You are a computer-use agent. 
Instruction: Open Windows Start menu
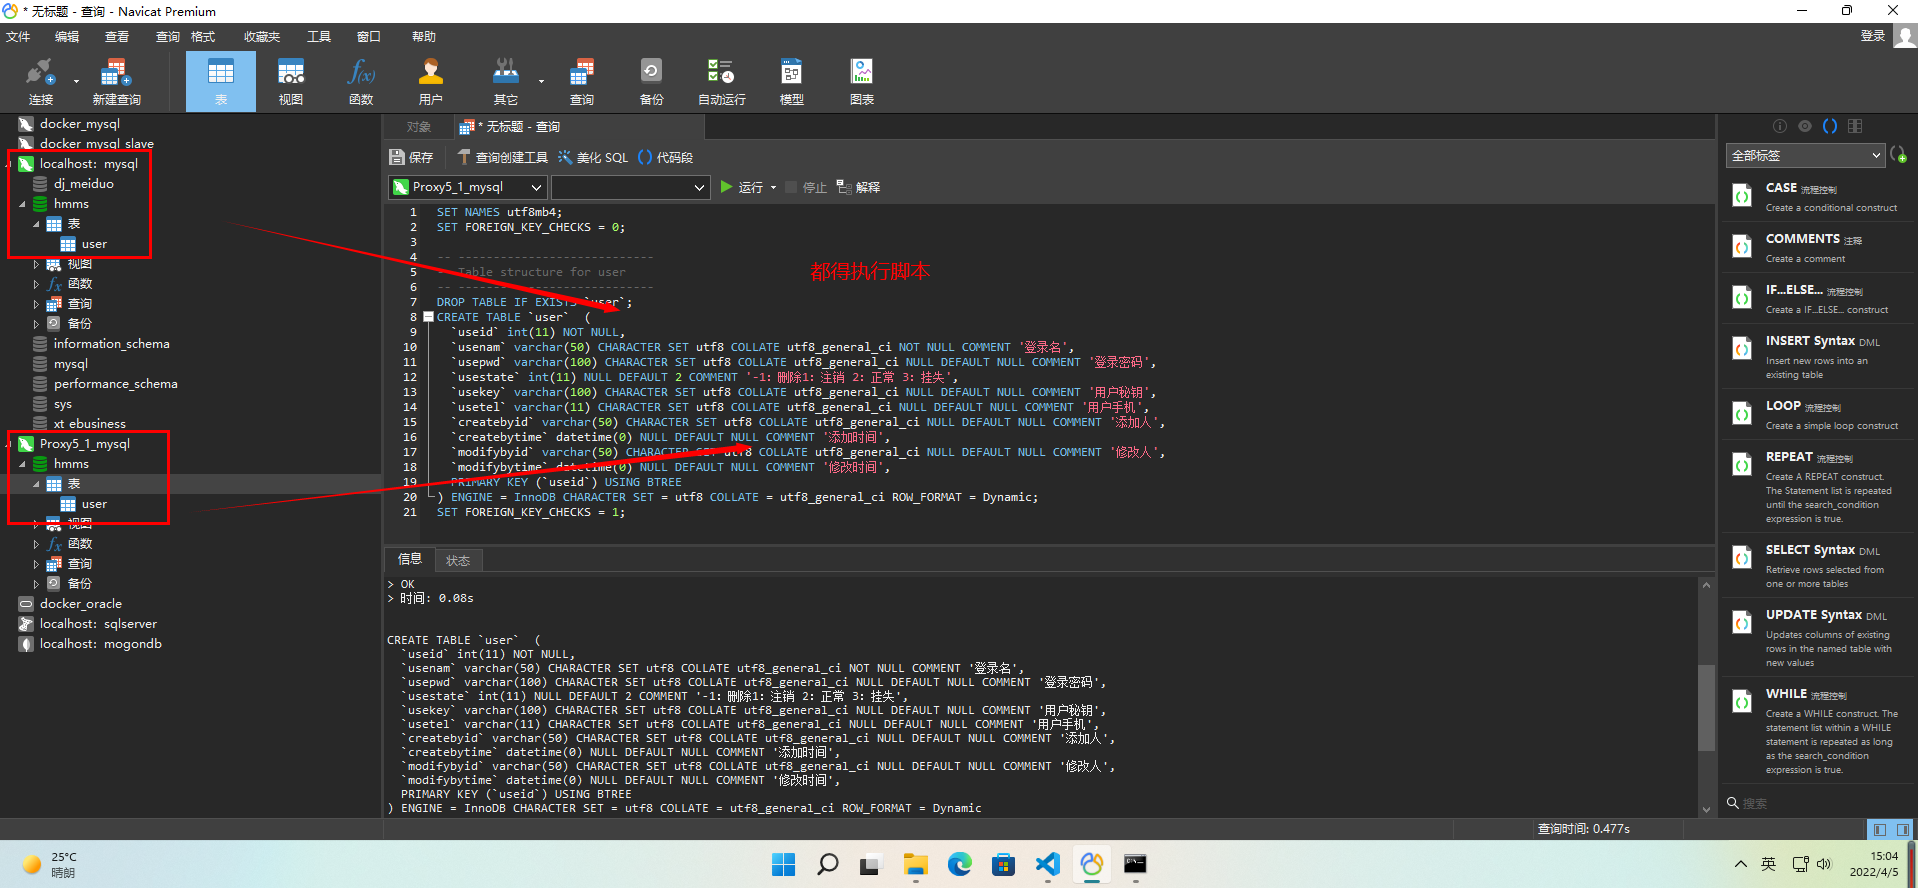(x=784, y=864)
